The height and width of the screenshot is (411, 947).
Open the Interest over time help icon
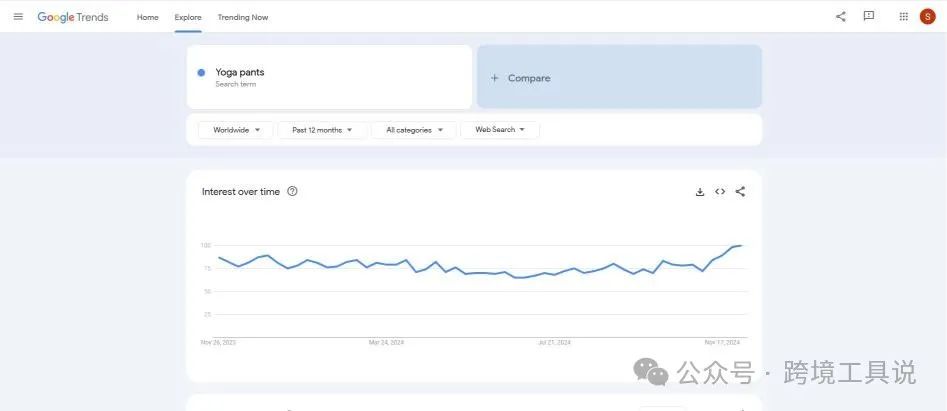292,192
